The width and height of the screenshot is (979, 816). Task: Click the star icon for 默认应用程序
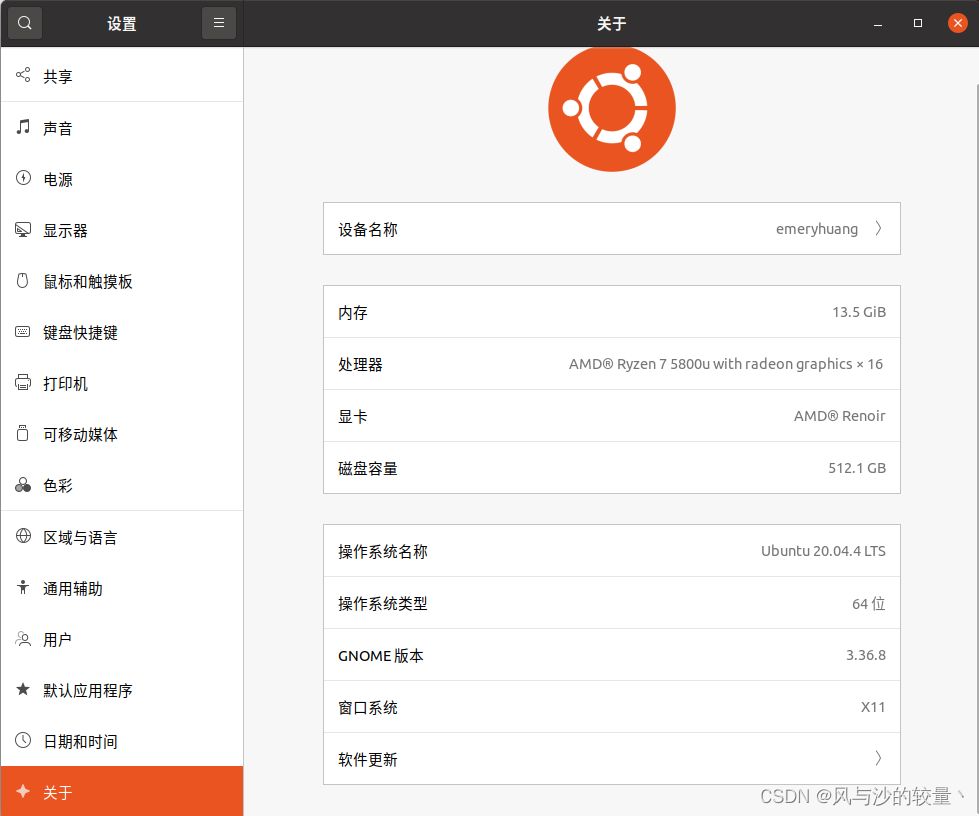(x=23, y=689)
